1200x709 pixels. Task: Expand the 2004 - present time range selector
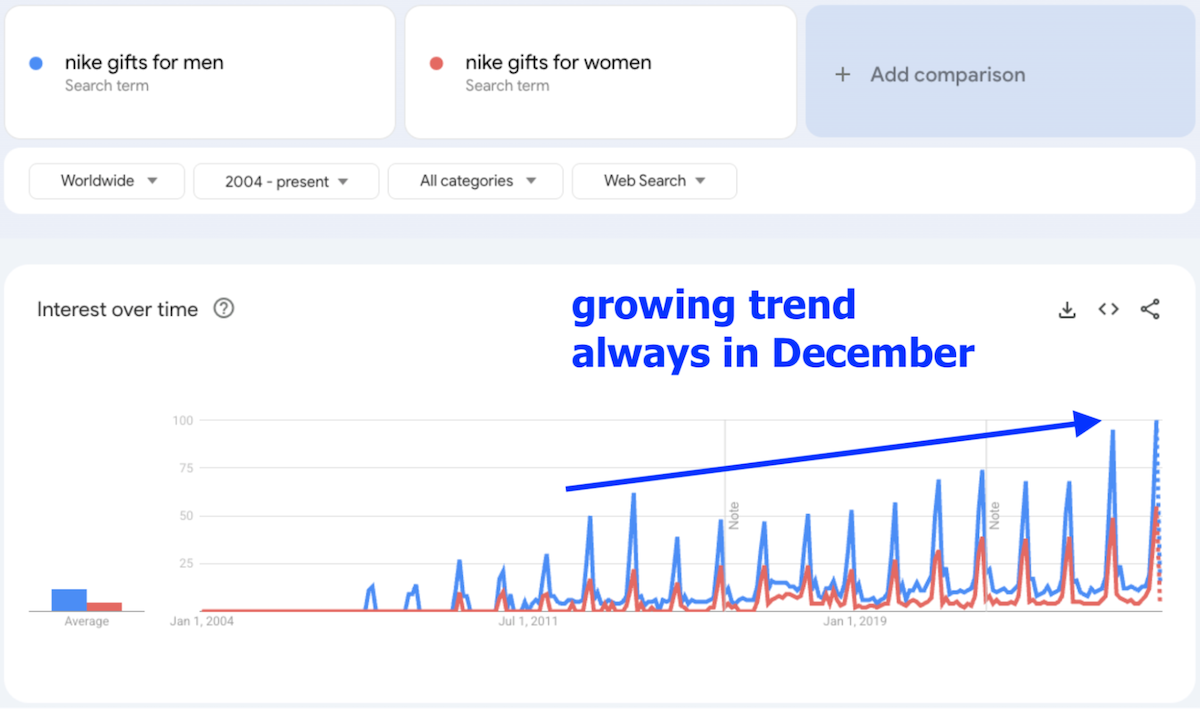pos(286,181)
